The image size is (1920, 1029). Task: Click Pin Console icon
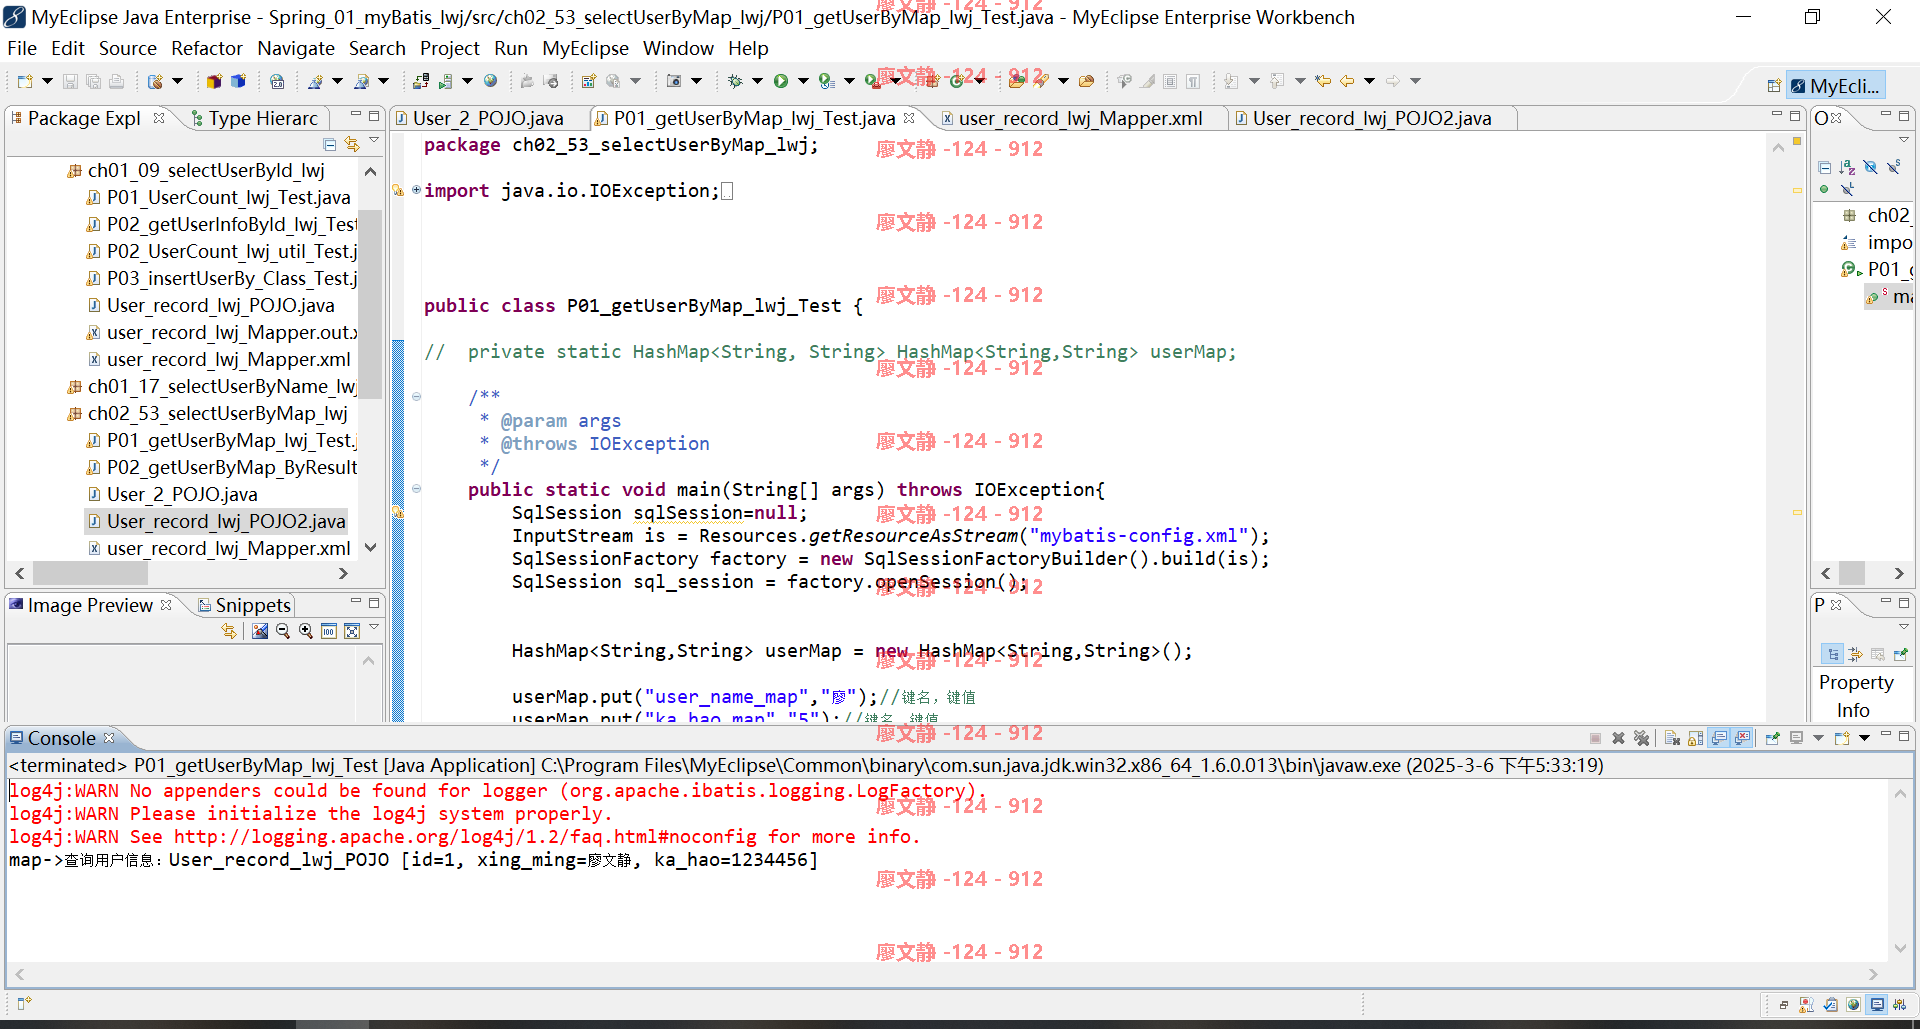tap(1772, 738)
